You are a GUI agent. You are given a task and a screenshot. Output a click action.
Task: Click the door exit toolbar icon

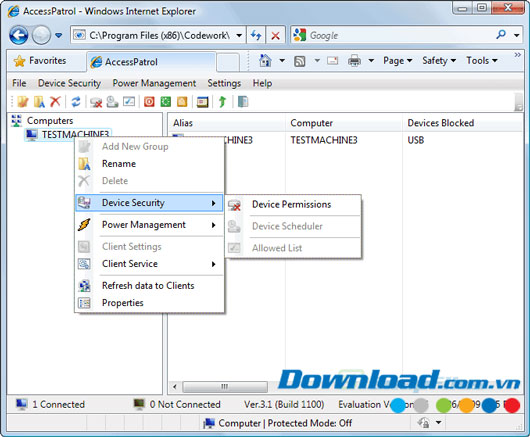[243, 101]
